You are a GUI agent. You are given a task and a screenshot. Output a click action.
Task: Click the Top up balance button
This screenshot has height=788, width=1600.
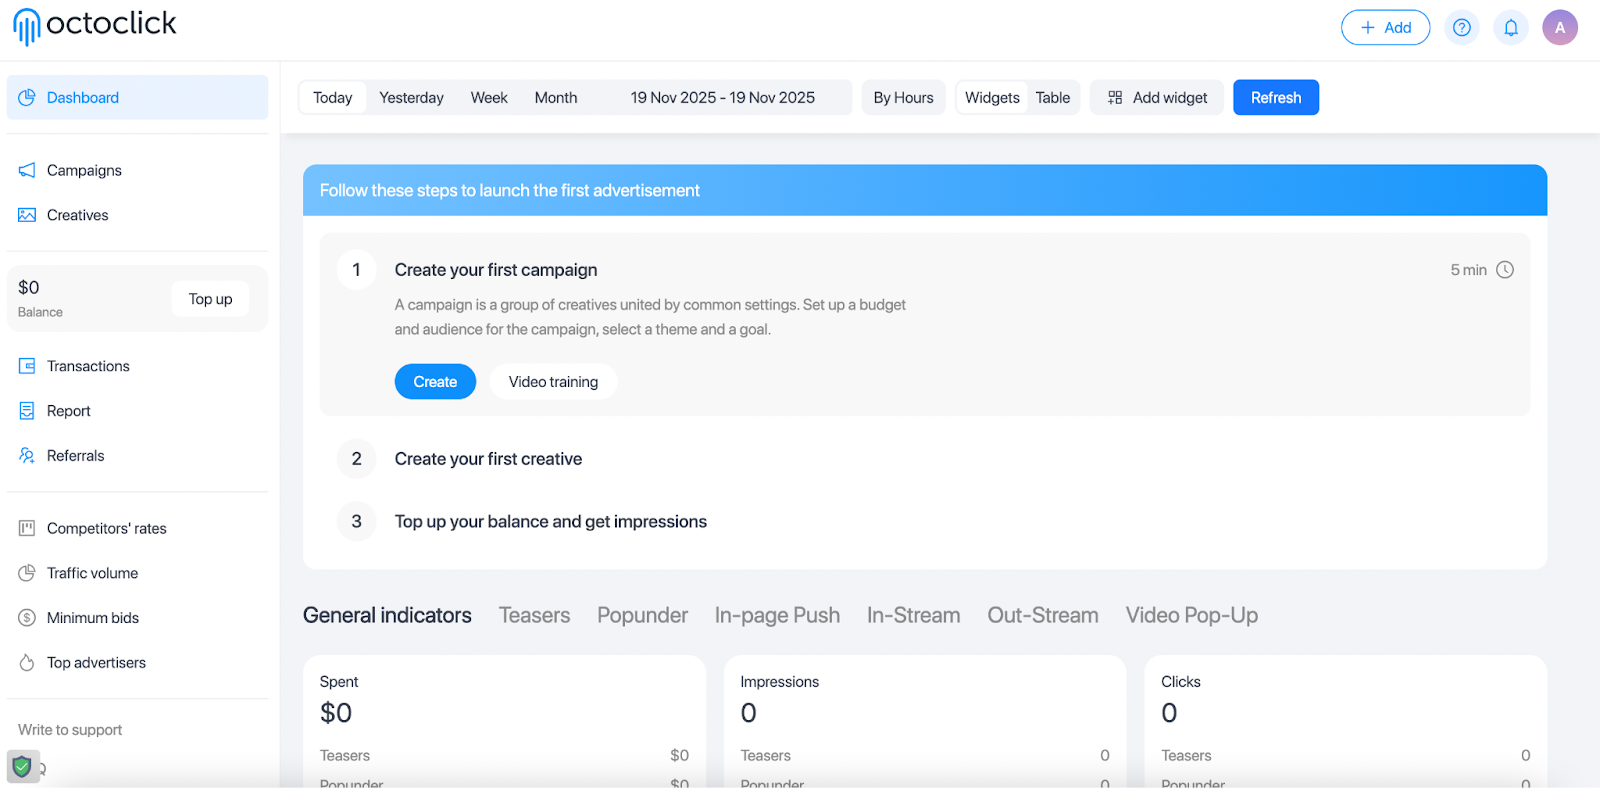tap(210, 299)
